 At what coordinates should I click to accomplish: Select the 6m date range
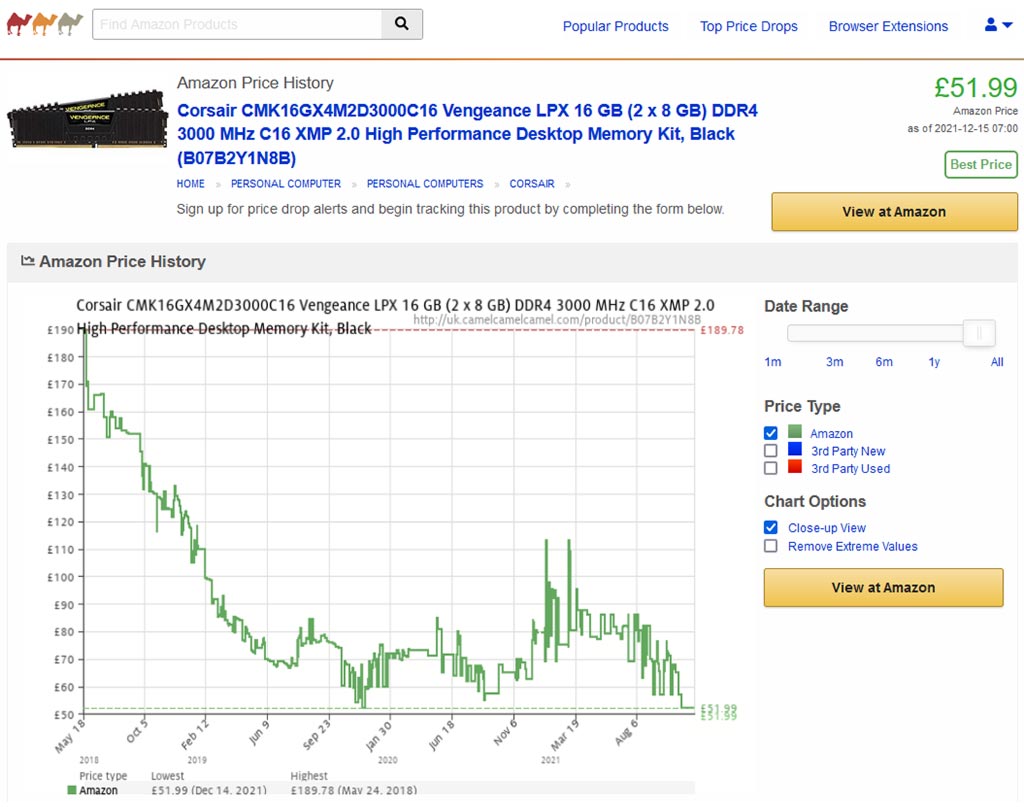tap(884, 362)
